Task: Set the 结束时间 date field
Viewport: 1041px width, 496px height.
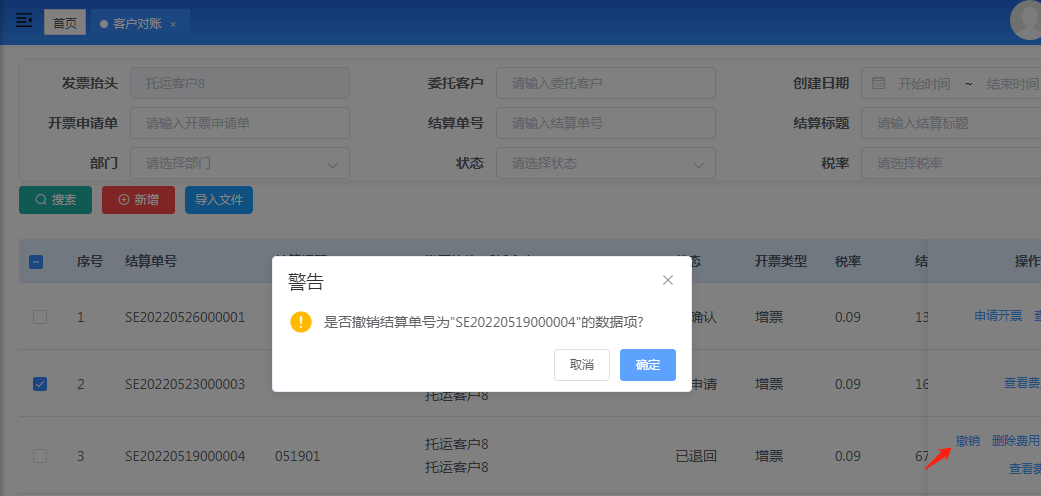Action: click(1012, 84)
